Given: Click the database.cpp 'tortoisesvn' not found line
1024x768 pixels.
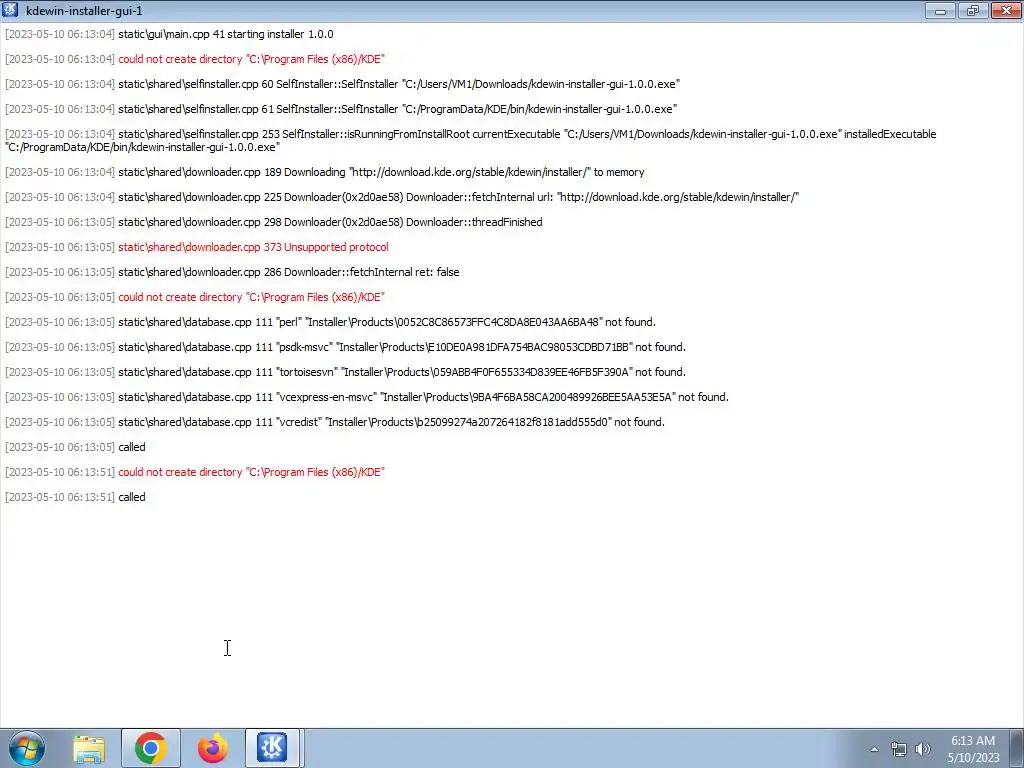Looking at the screenshot, I should click(x=345, y=372).
